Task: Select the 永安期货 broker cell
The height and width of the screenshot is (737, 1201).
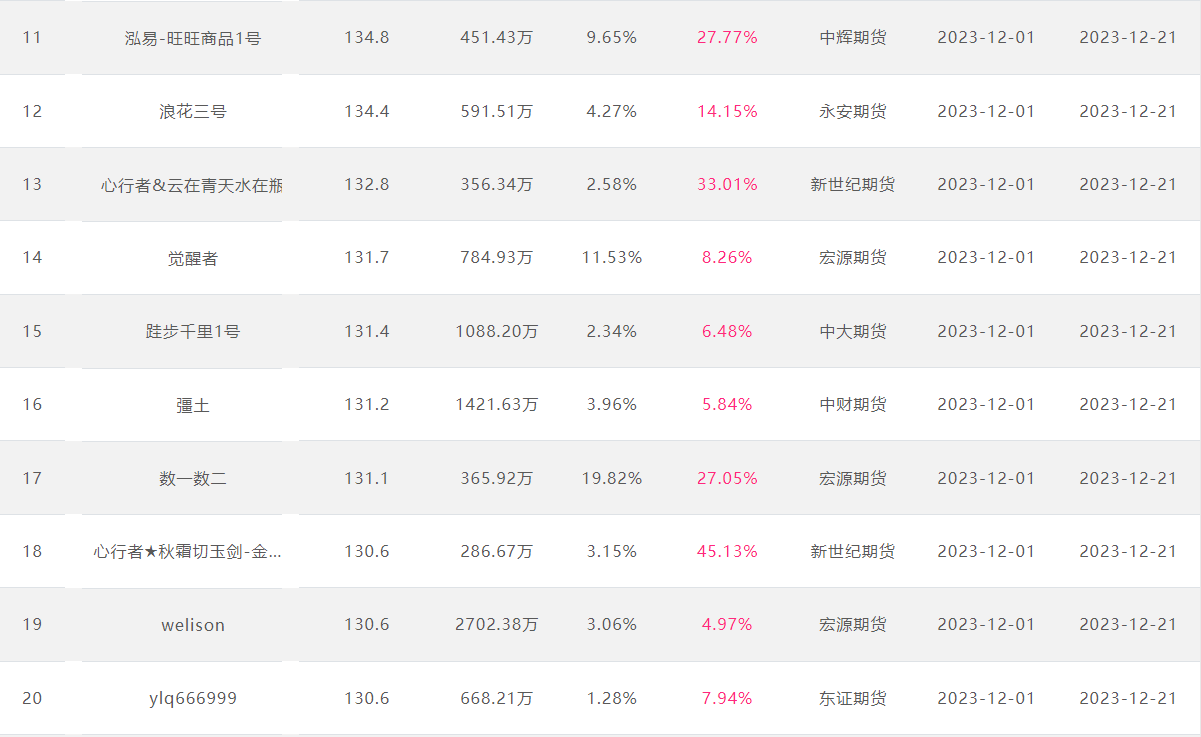Action: (853, 111)
